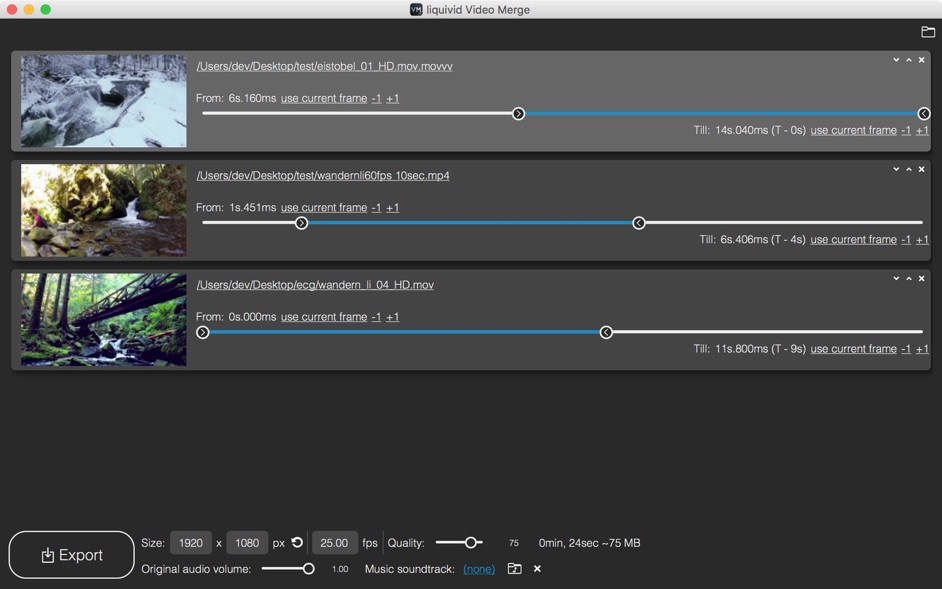Viewport: 942px width, 589px height.
Task: Step wandernli60fps From point back one frame
Action: click(376, 207)
